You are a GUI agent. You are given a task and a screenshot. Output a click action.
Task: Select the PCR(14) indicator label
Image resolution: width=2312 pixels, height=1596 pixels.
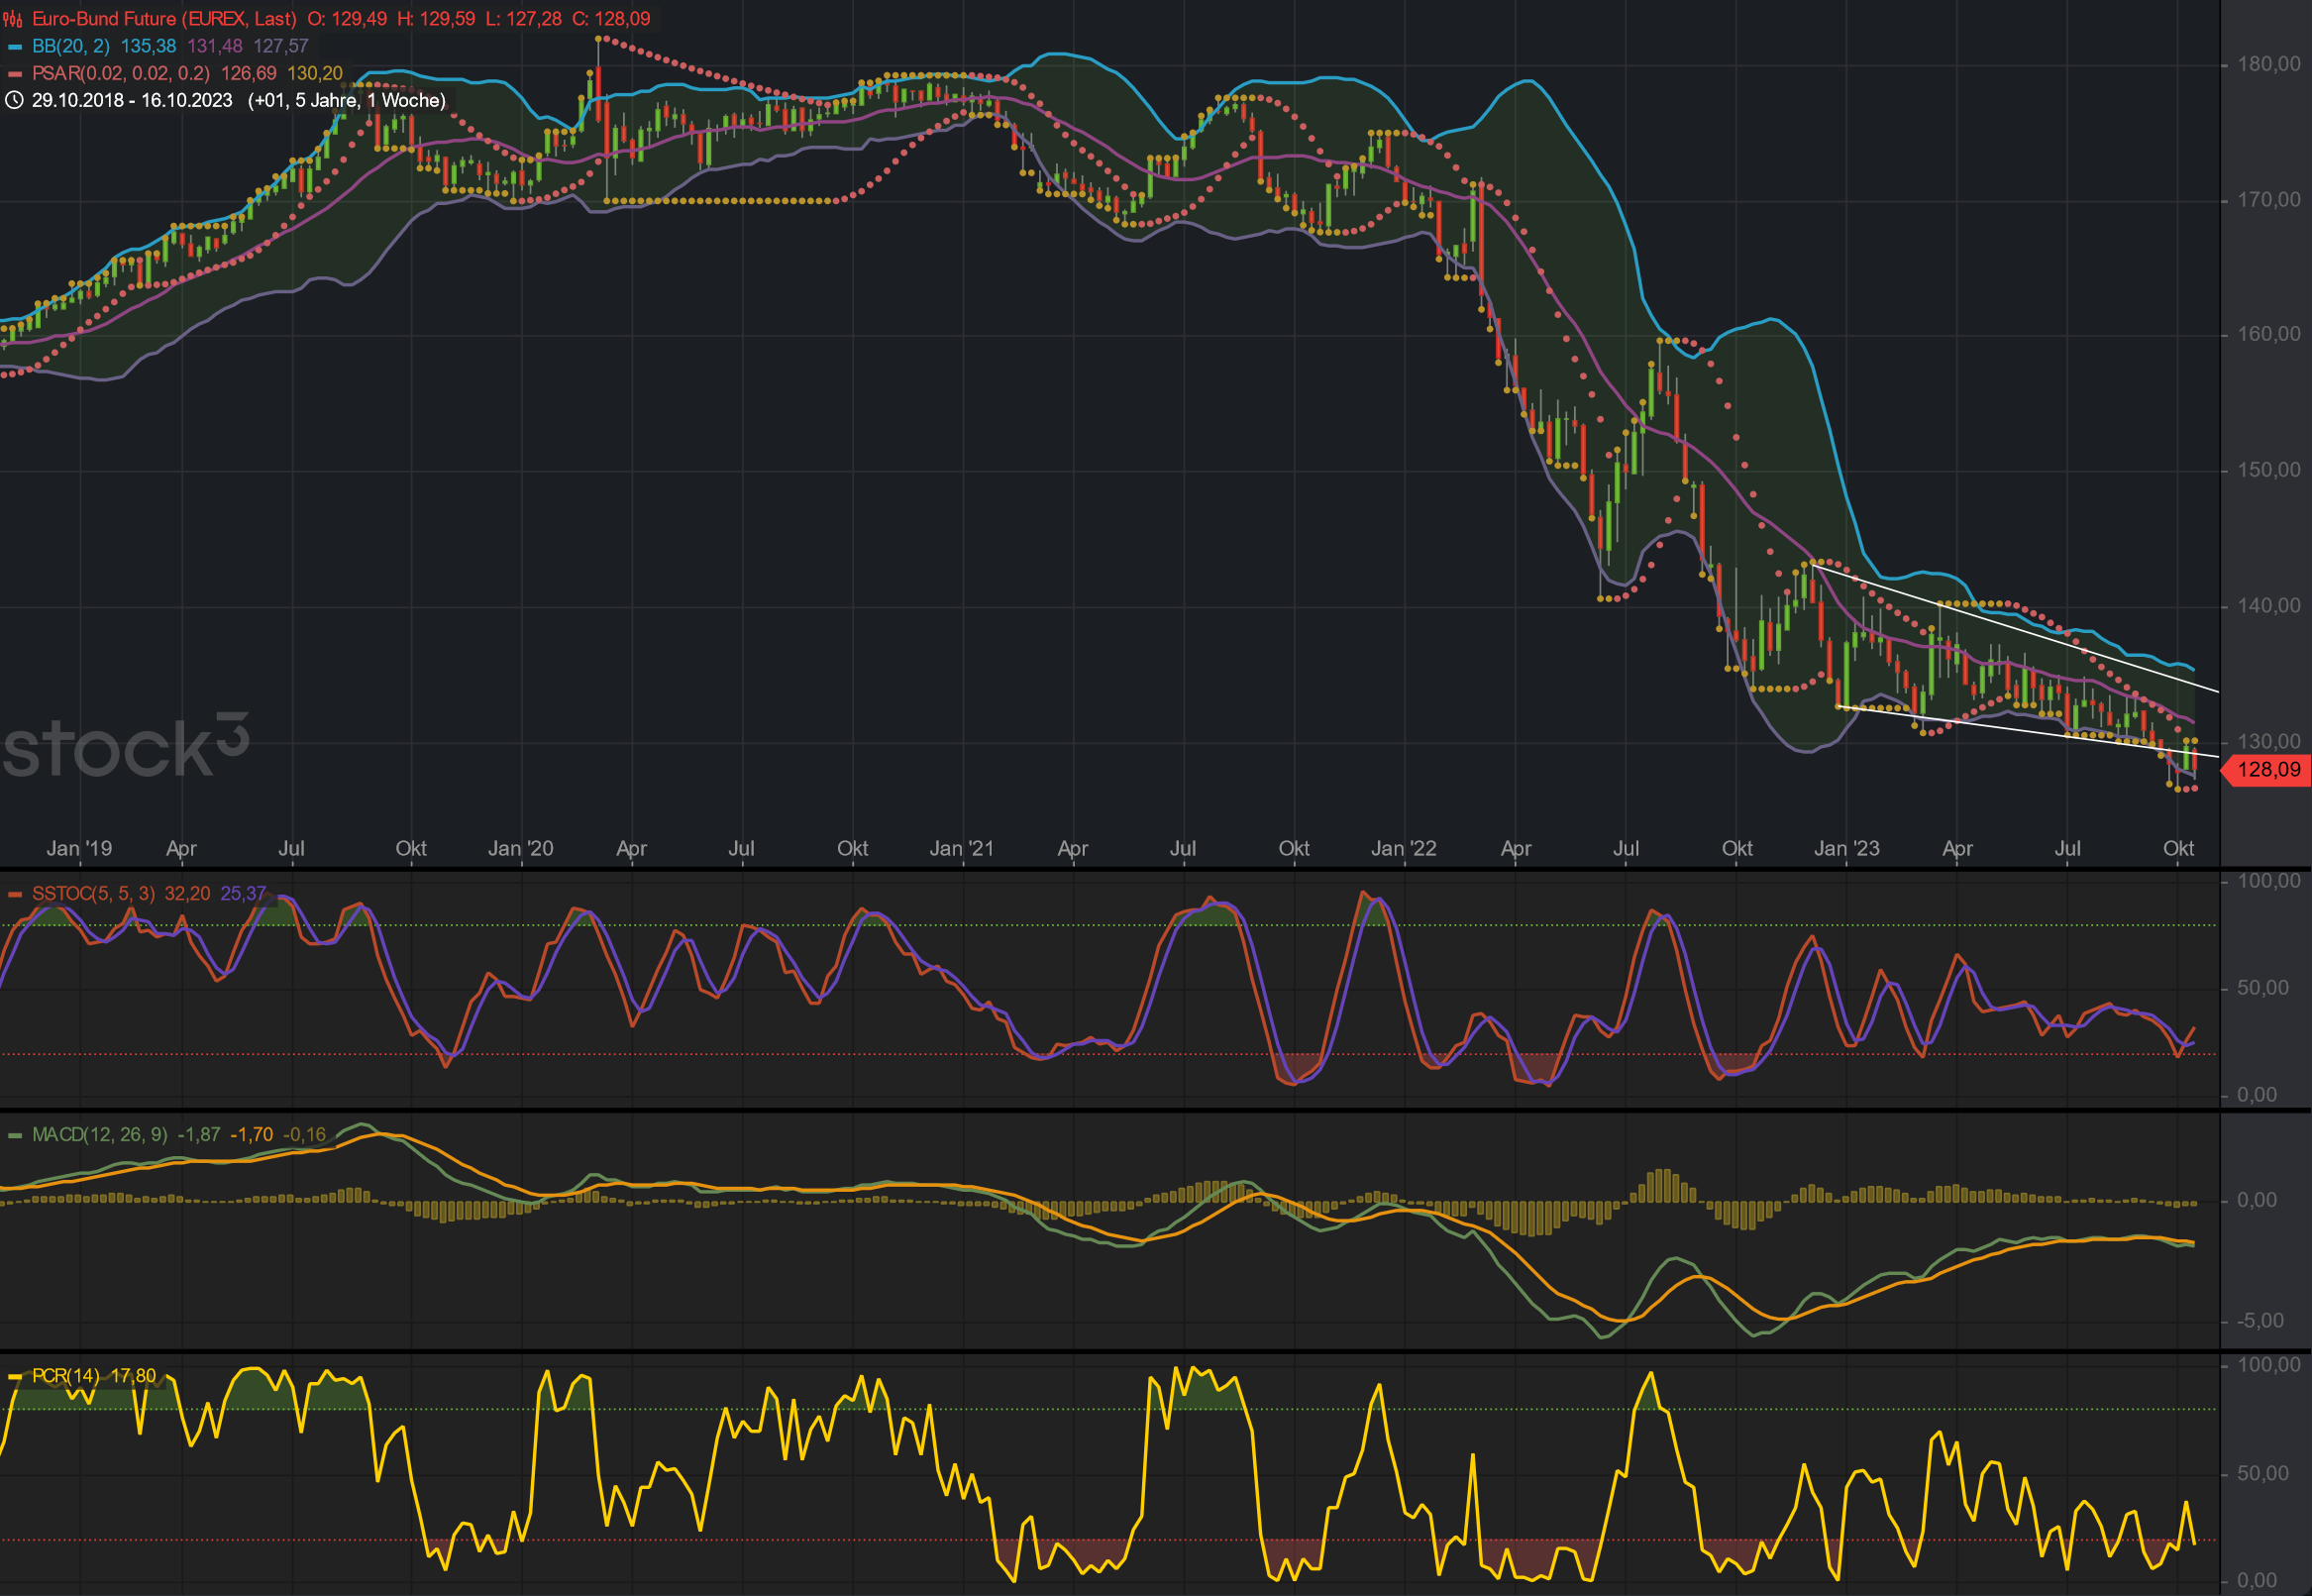pos(65,1376)
